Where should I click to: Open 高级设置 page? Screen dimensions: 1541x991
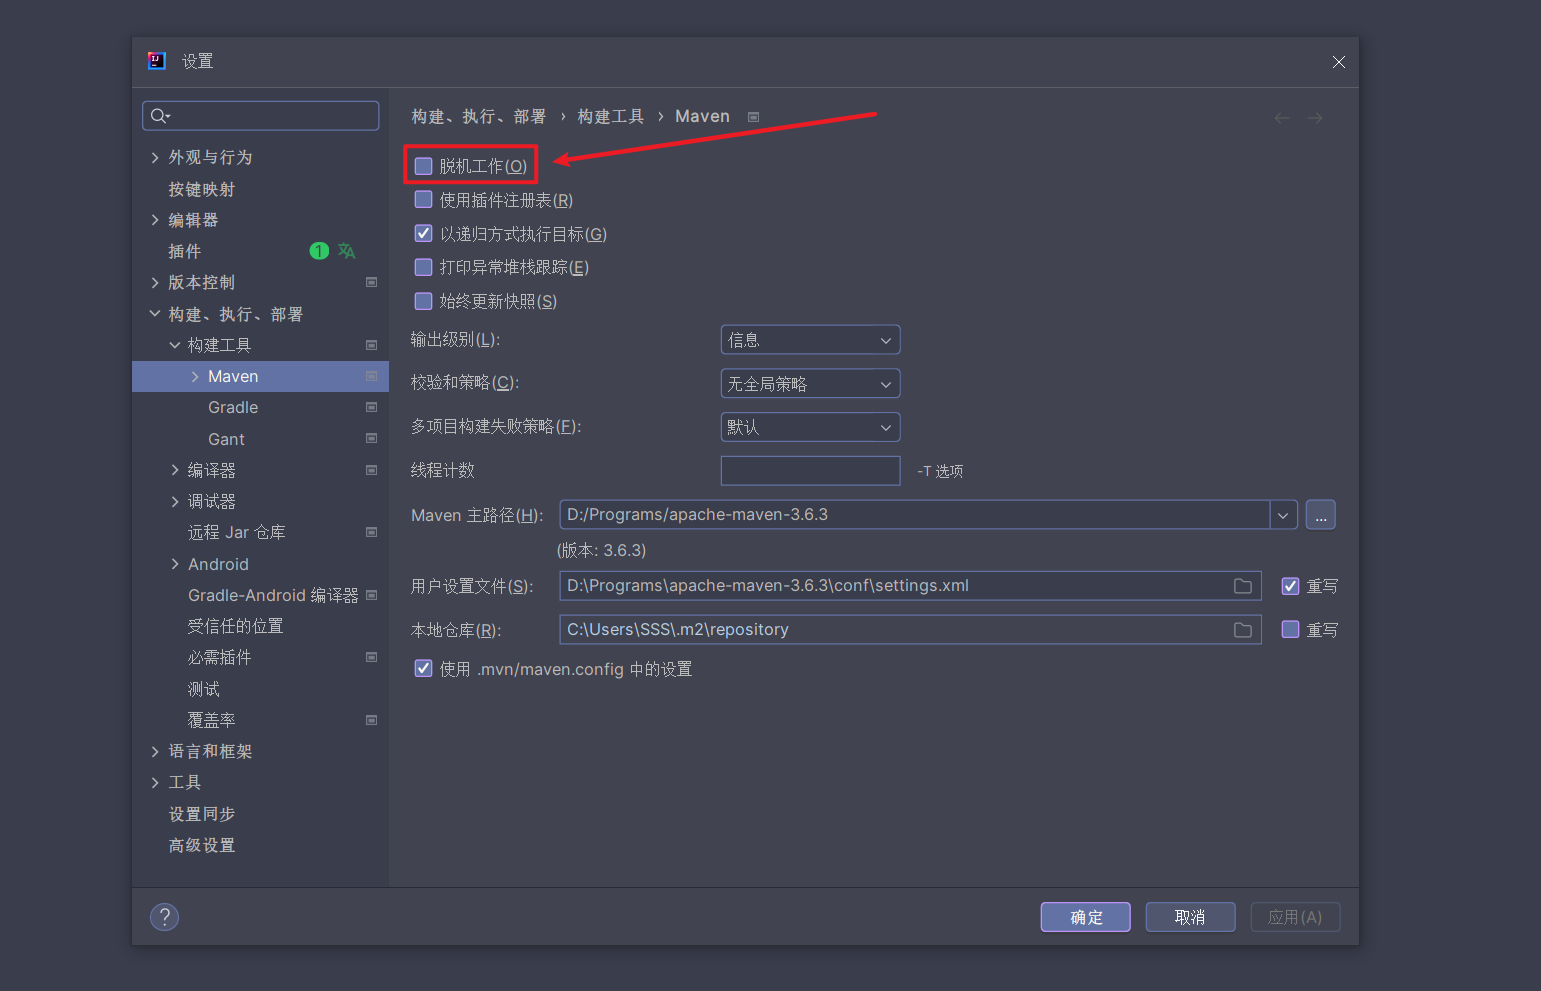pos(202,845)
